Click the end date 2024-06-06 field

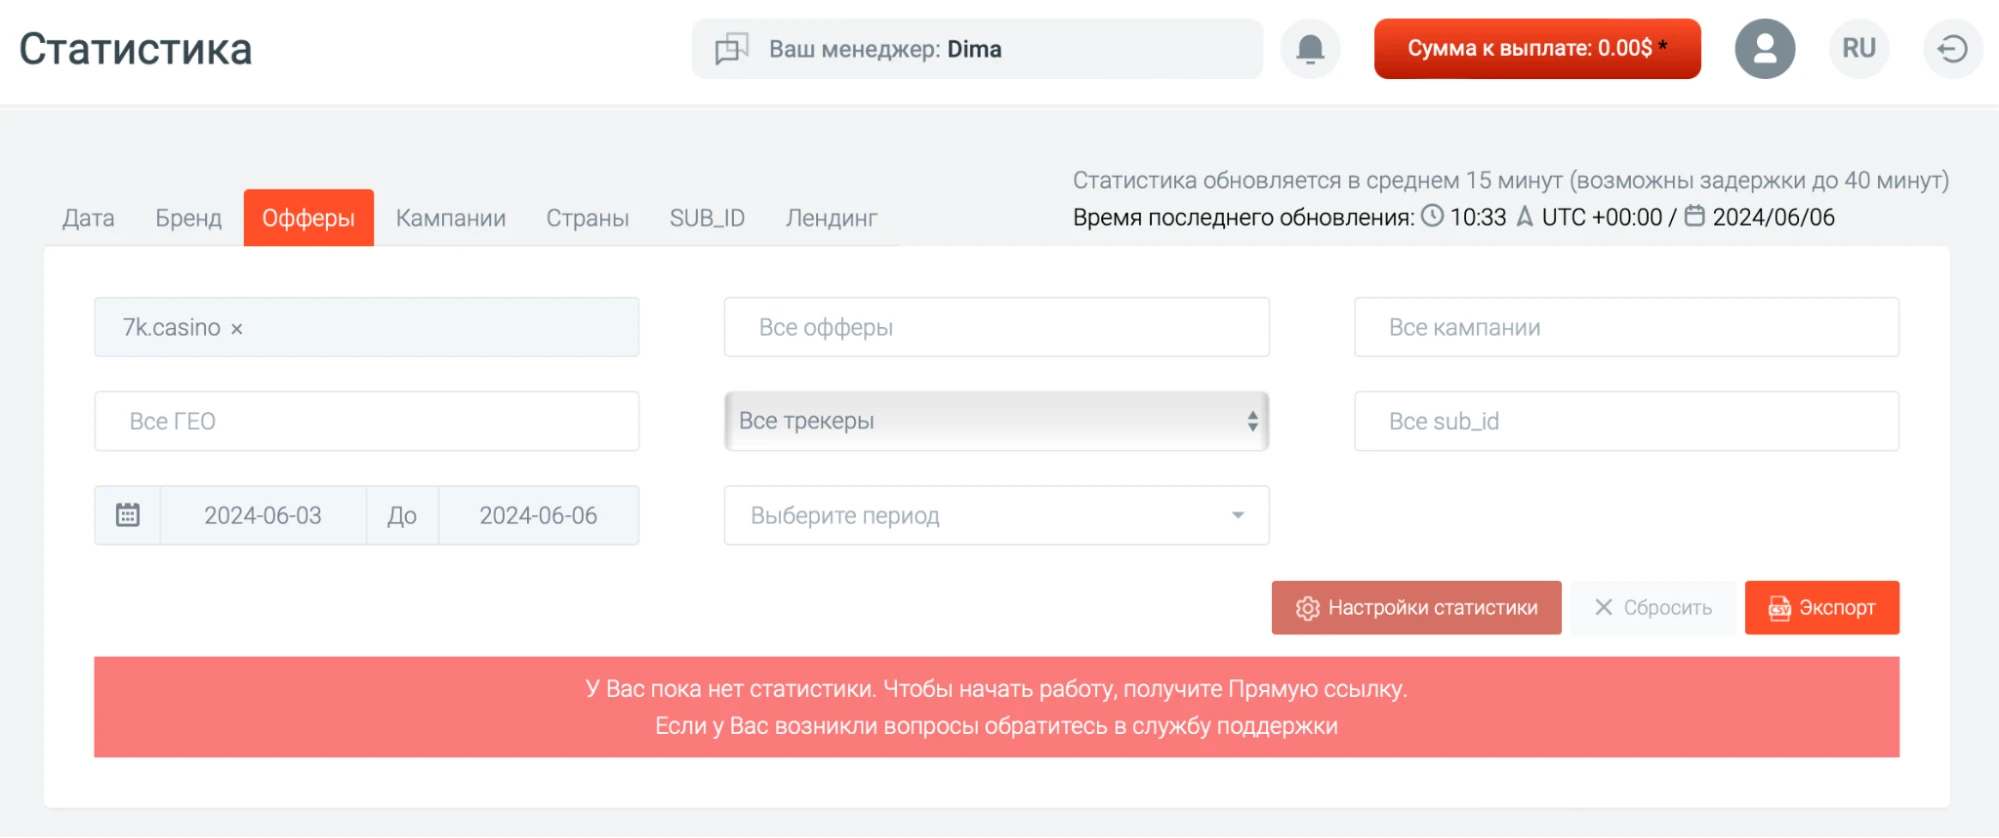pyautogui.click(x=538, y=515)
